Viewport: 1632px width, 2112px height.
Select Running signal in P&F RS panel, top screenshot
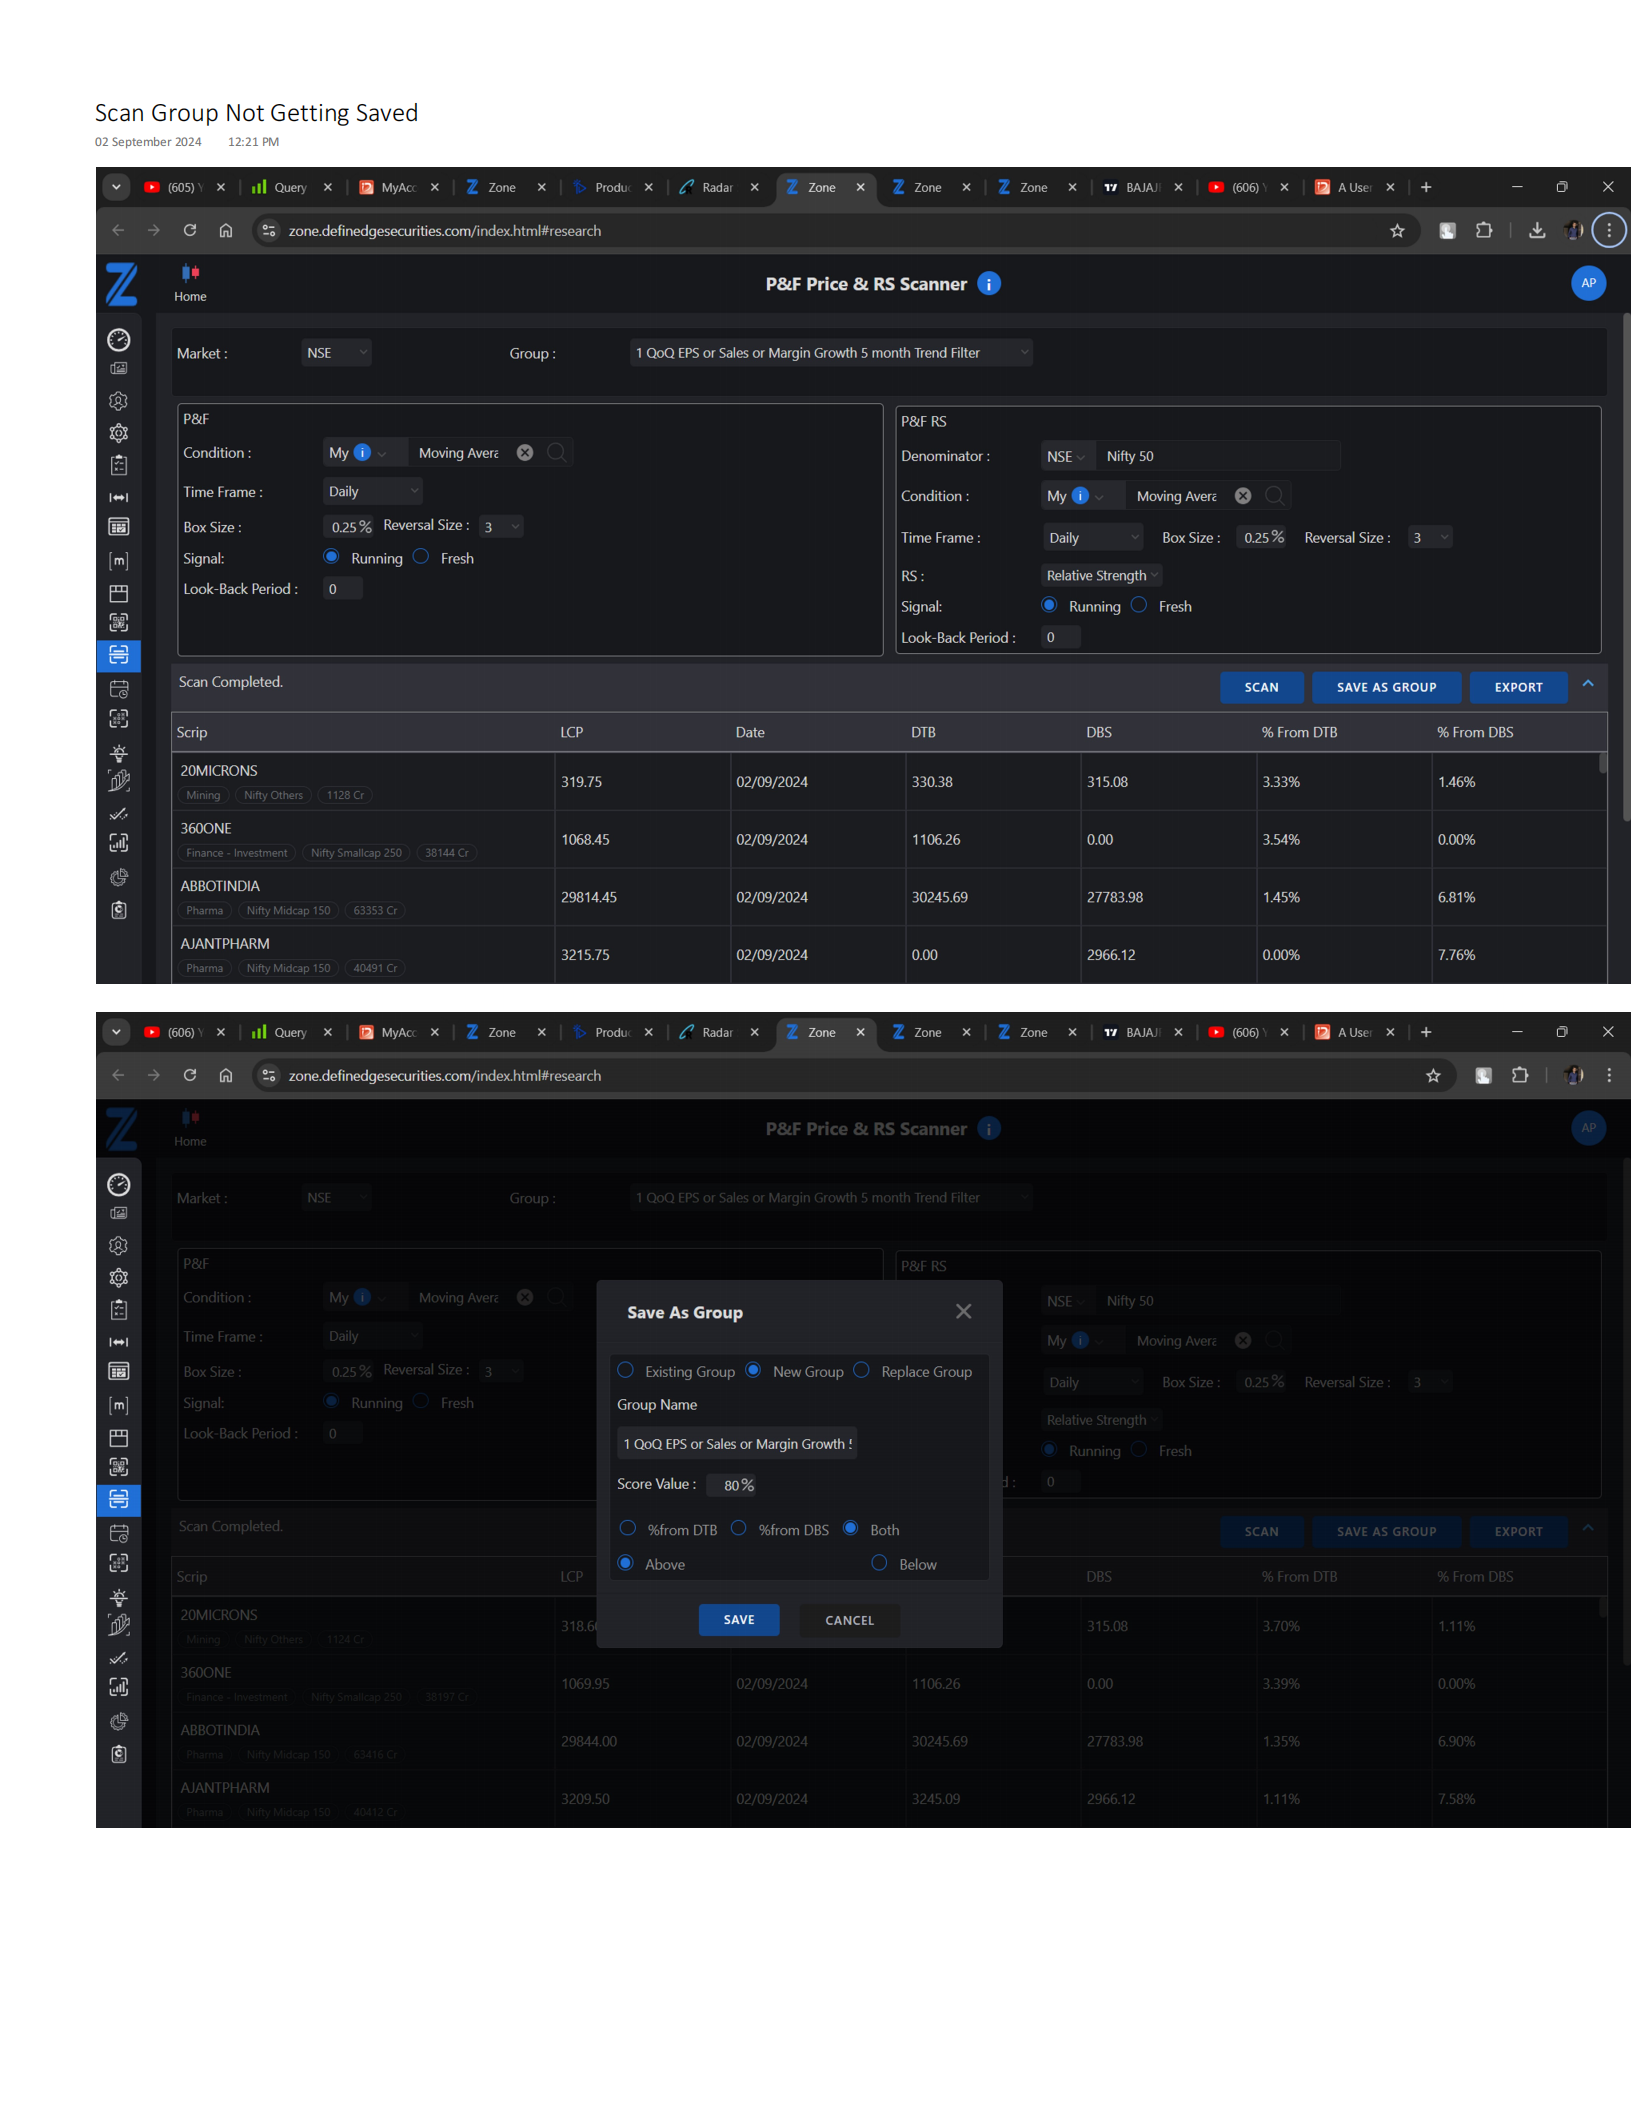click(1049, 605)
